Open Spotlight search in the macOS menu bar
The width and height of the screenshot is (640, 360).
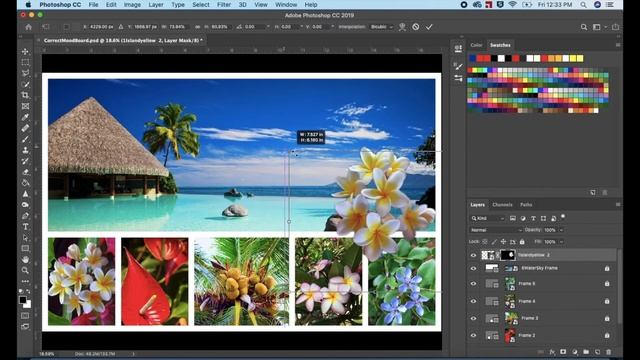[x=584, y=5]
